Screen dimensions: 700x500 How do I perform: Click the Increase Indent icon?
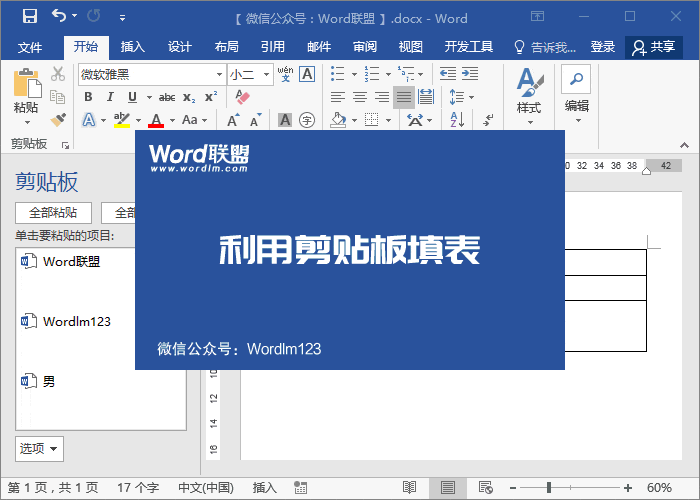(x=470, y=73)
